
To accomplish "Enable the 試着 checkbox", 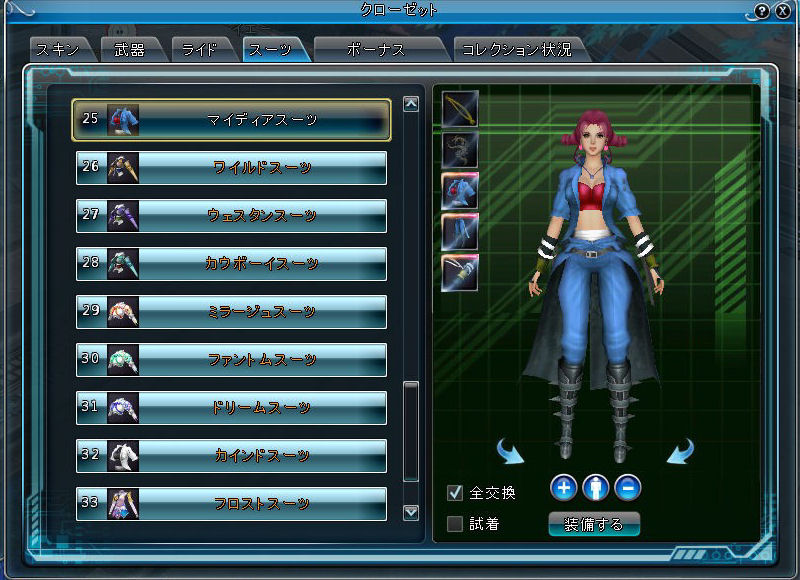I will tap(455, 523).
